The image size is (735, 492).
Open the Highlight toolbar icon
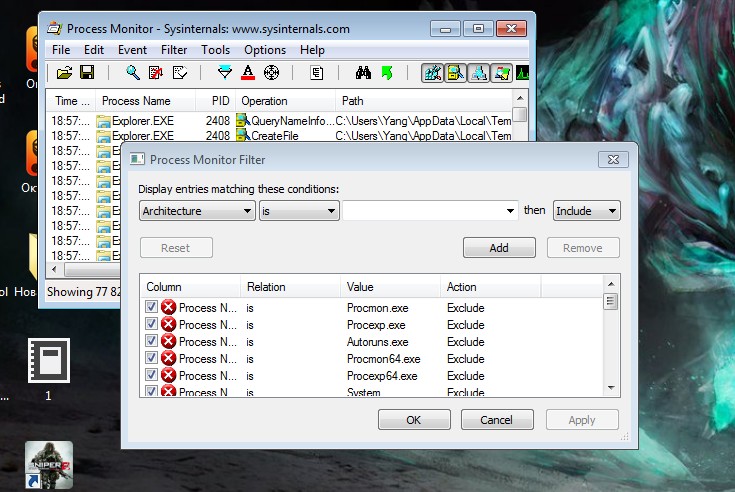[x=248, y=73]
